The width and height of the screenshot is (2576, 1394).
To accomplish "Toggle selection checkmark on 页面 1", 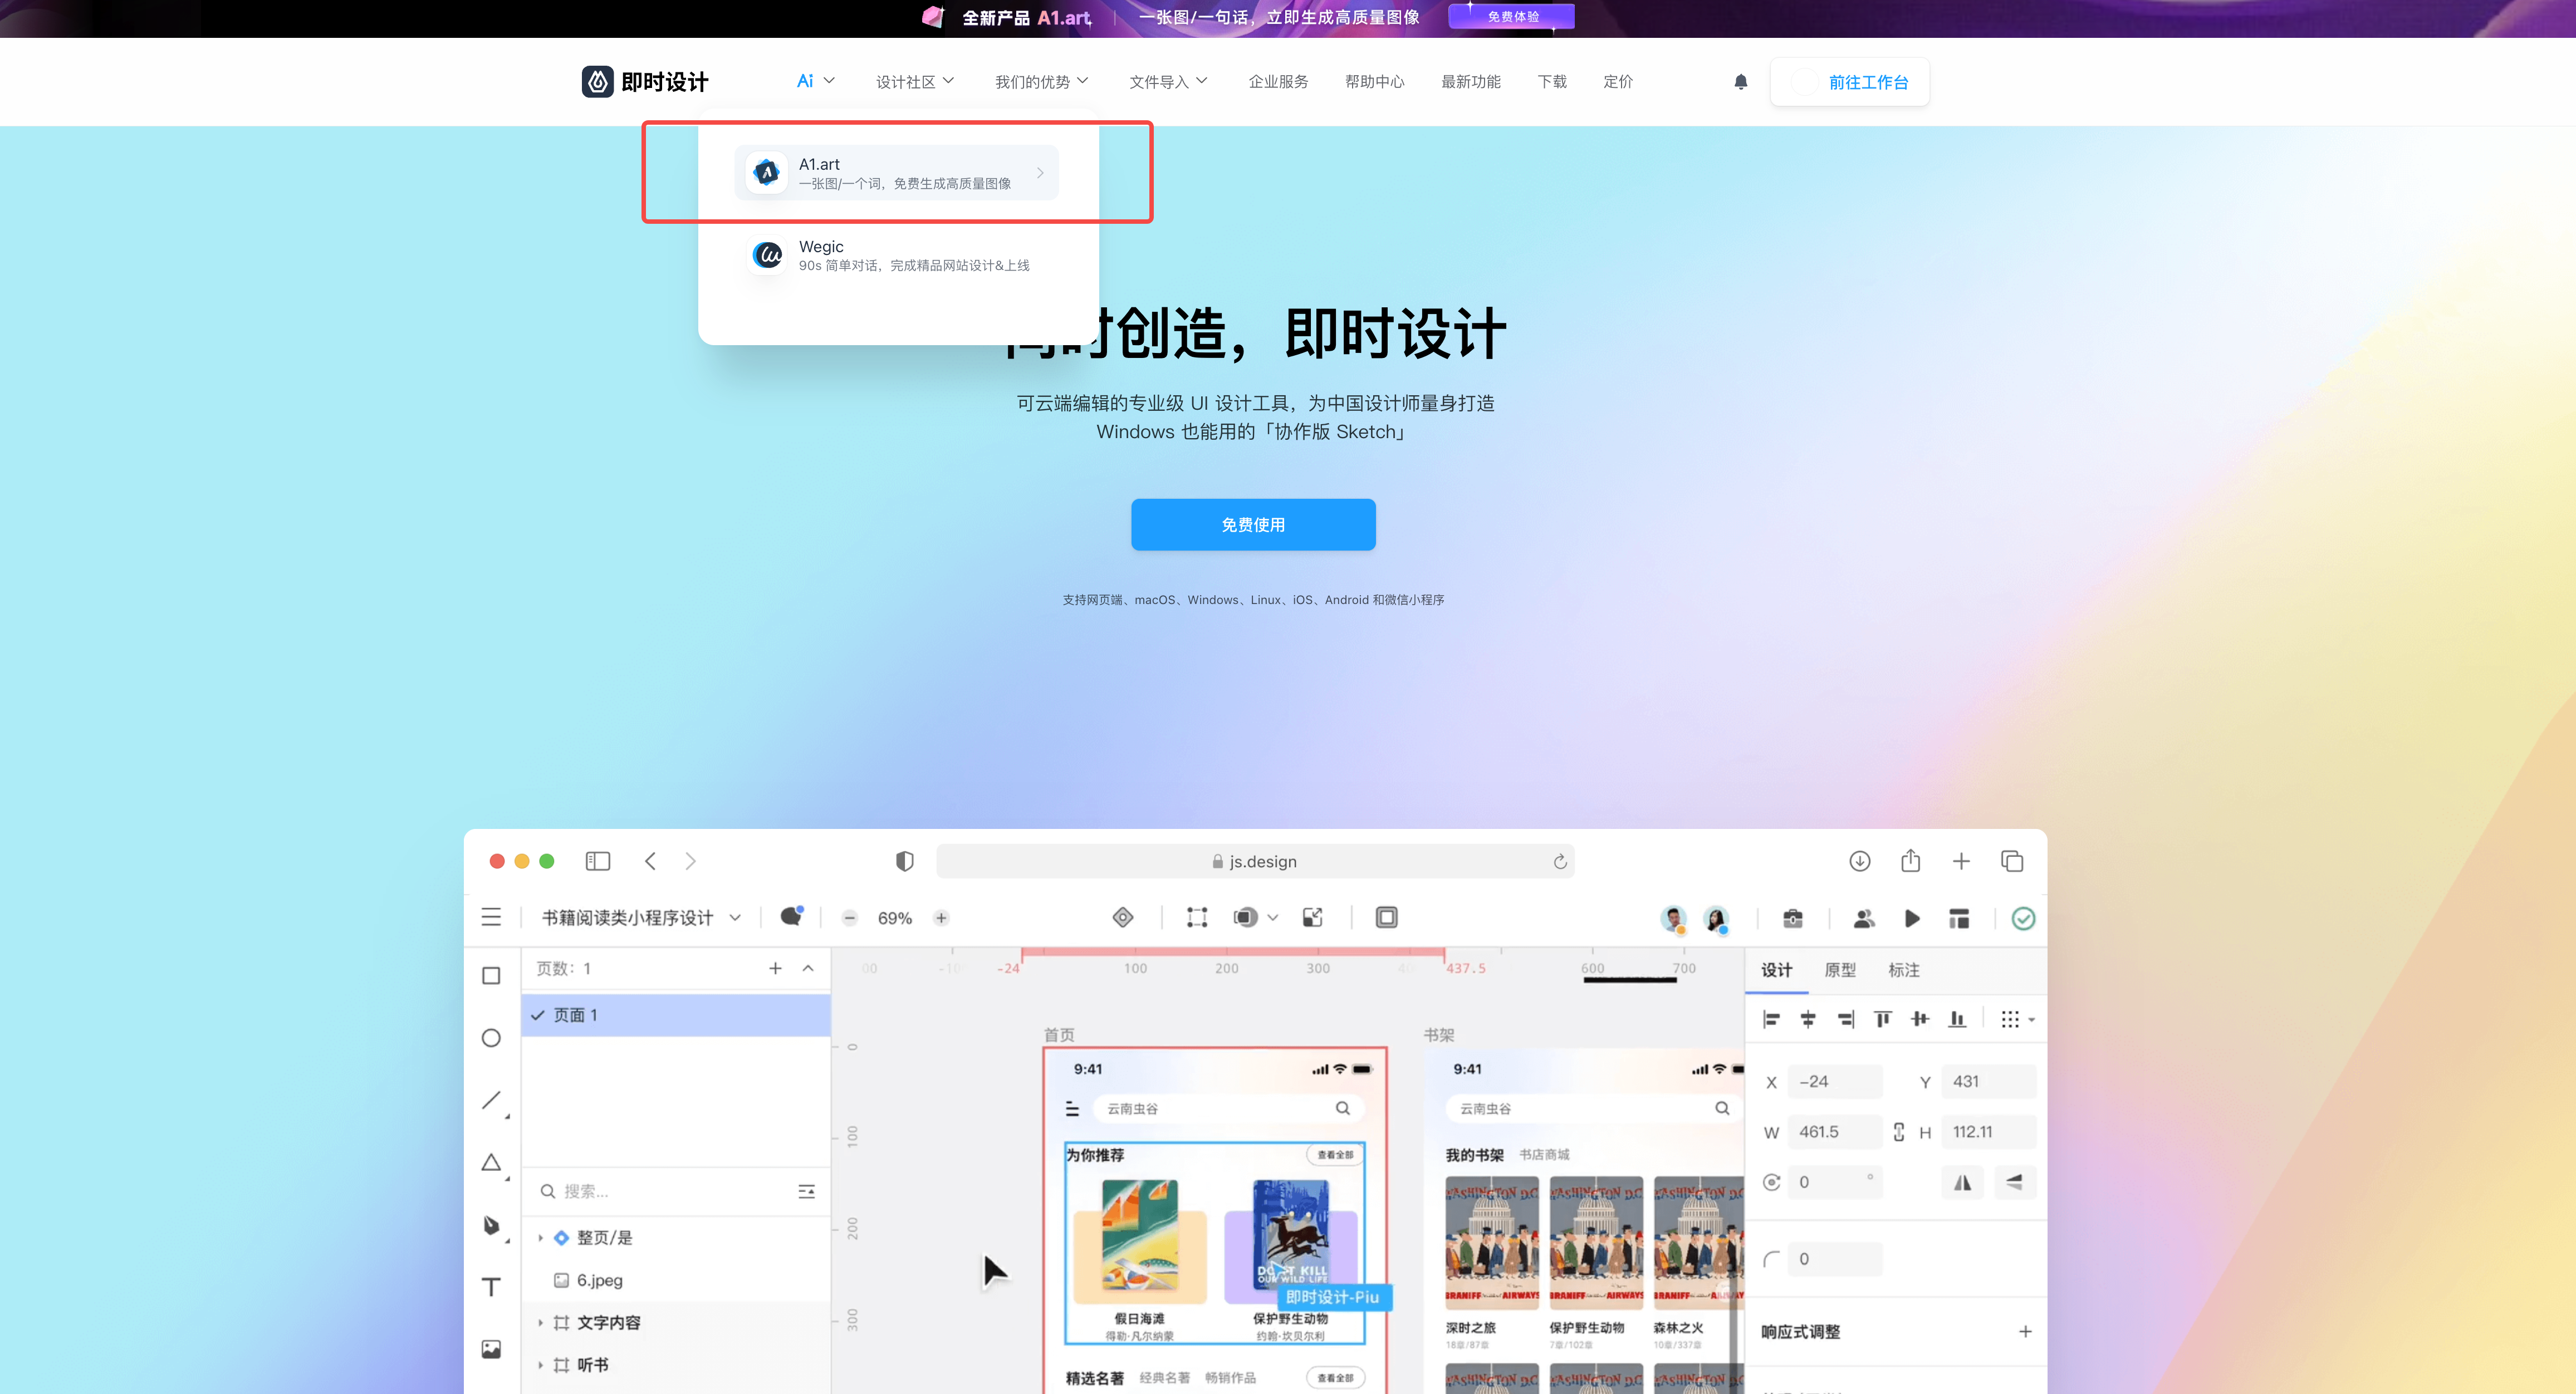I will click(x=538, y=1014).
